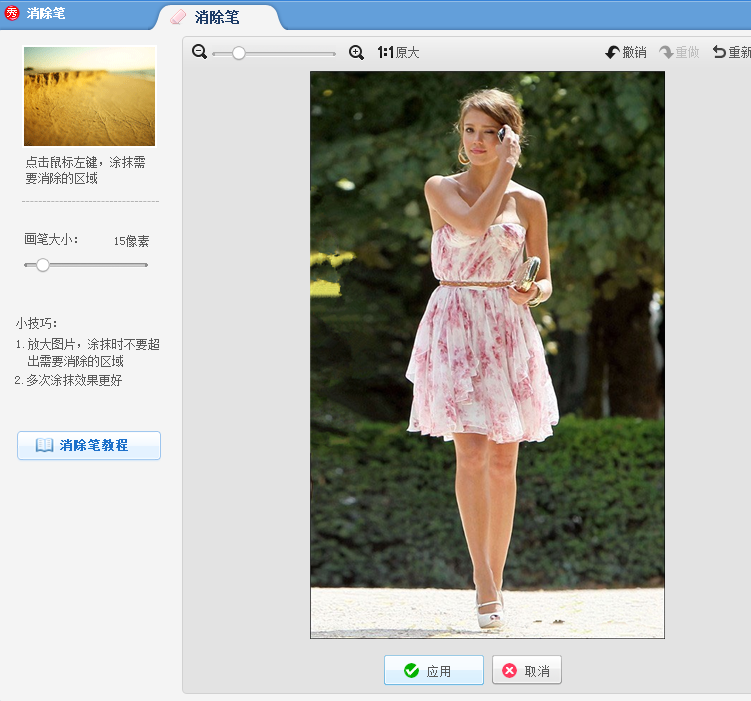Click the greyed 重做 redo button
The width and height of the screenshot is (751, 701).
click(679, 52)
